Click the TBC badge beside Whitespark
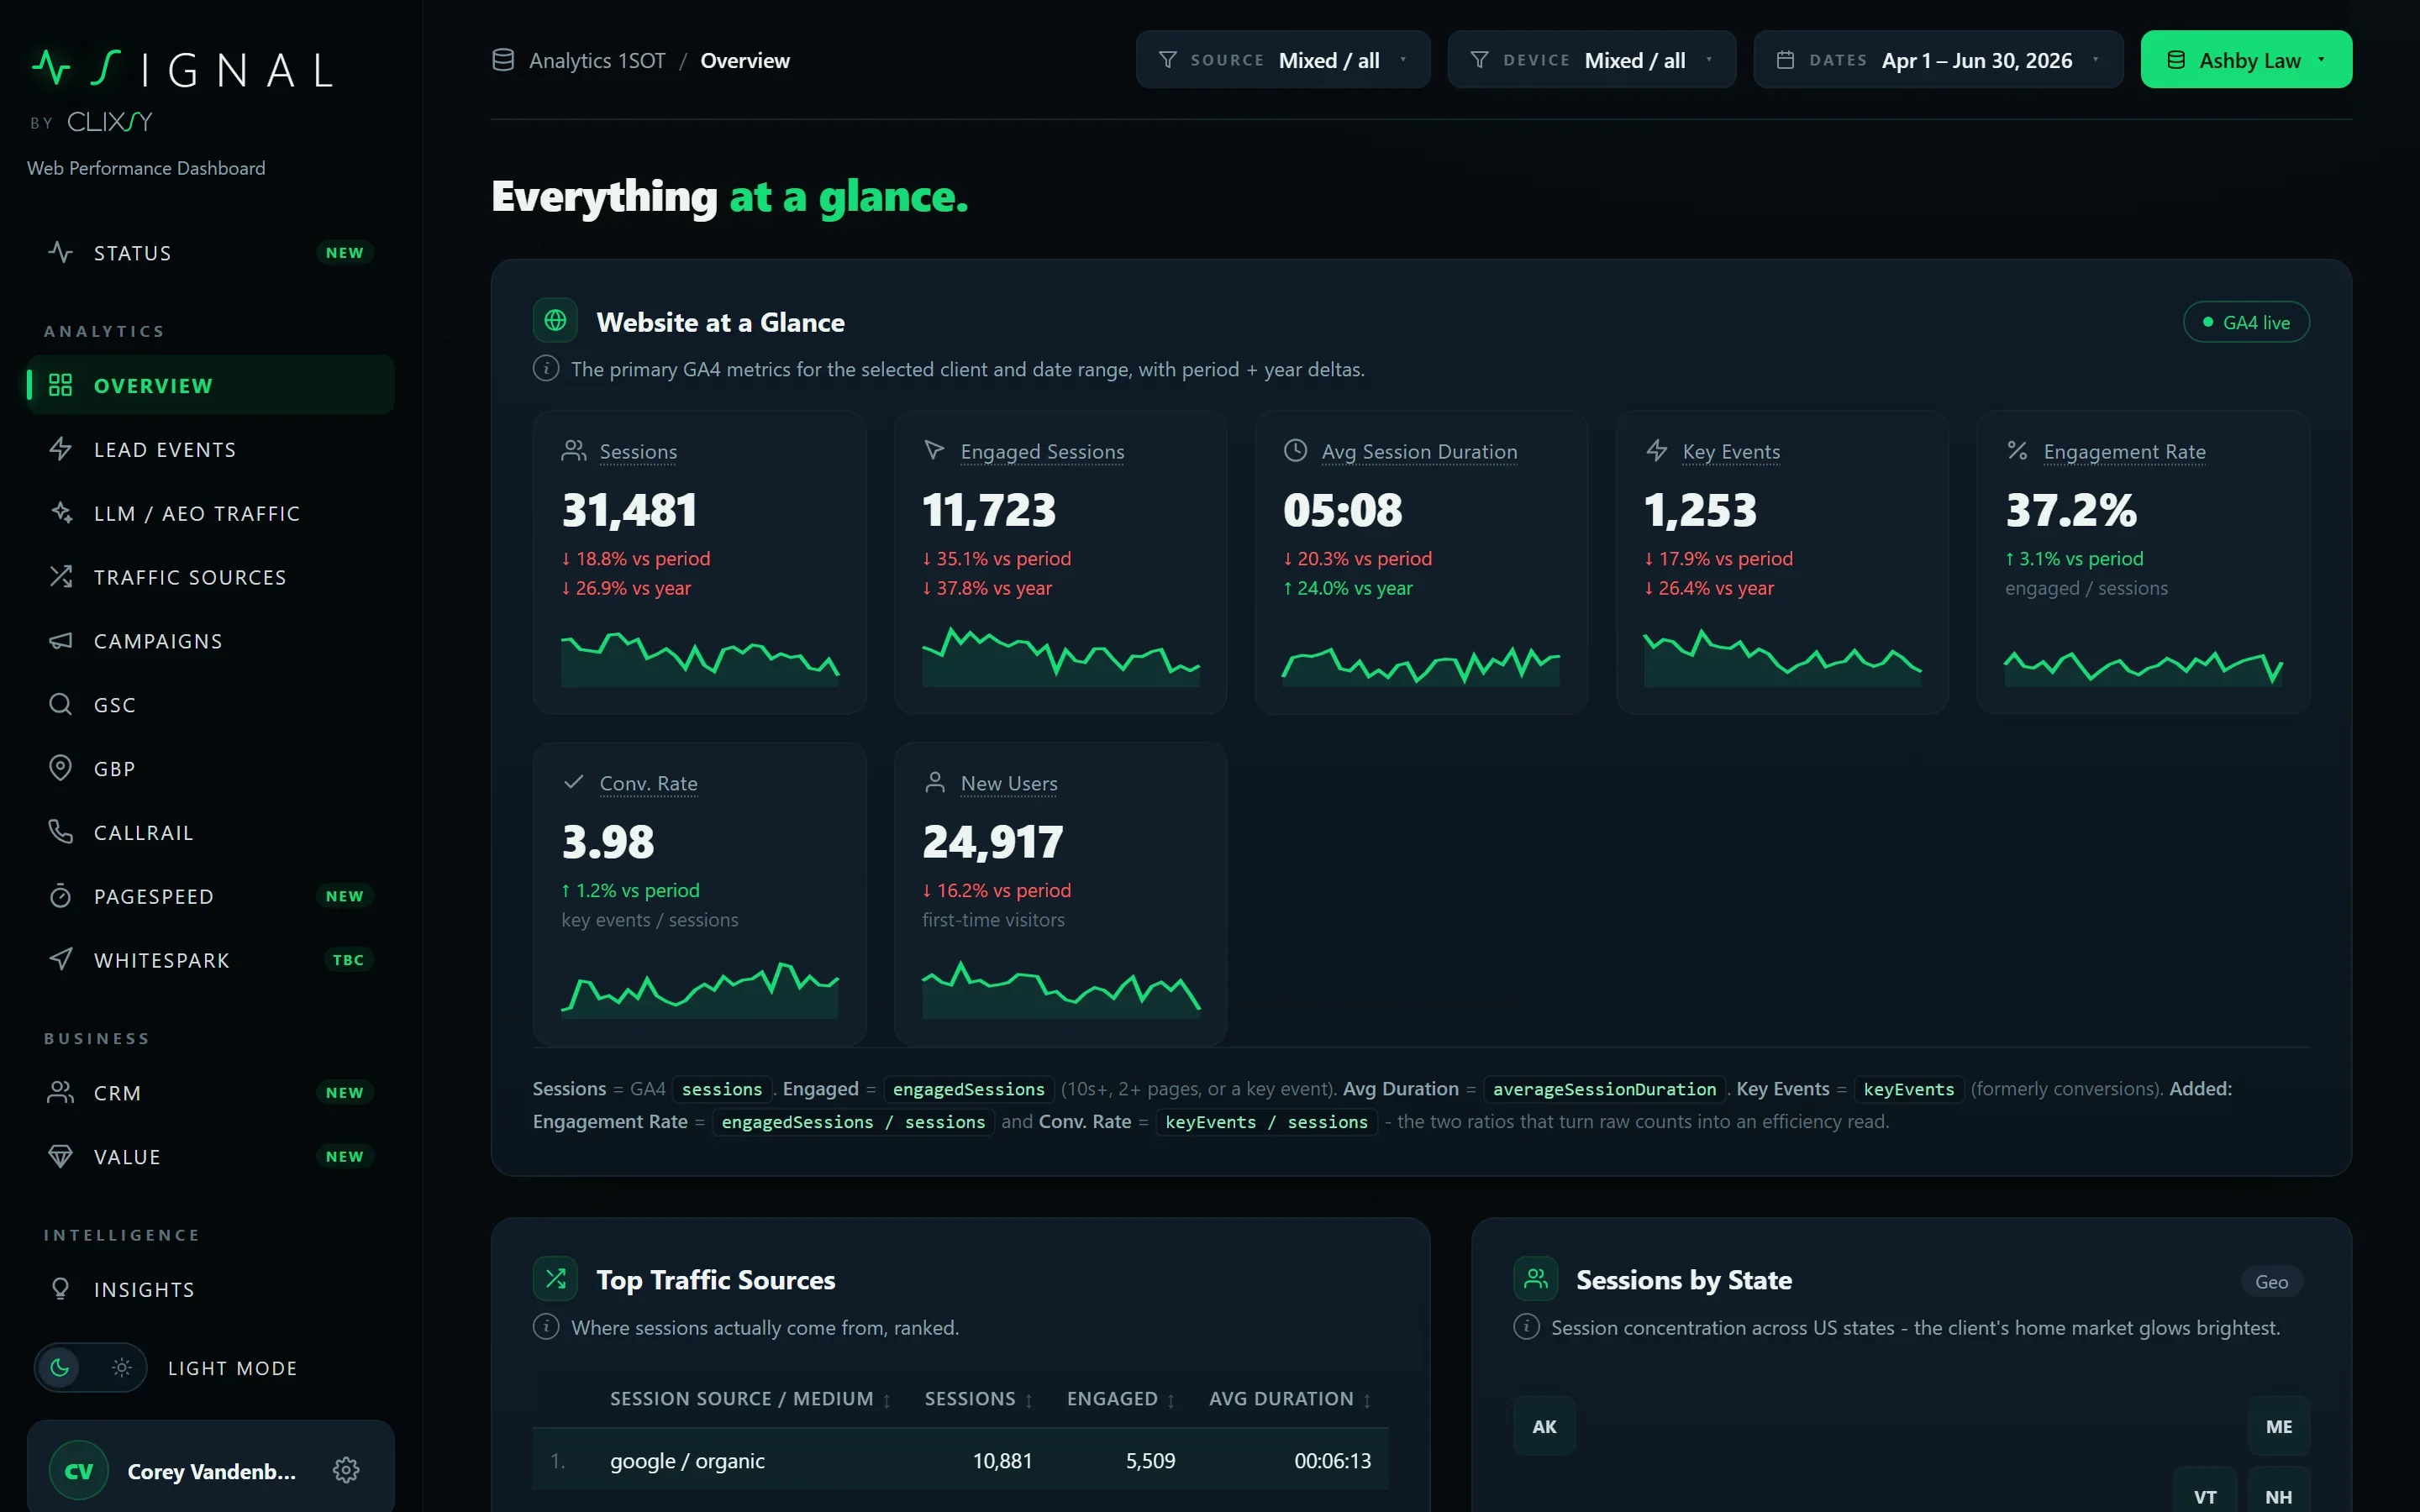Viewport: 2420px width, 1512px height. [x=348, y=960]
